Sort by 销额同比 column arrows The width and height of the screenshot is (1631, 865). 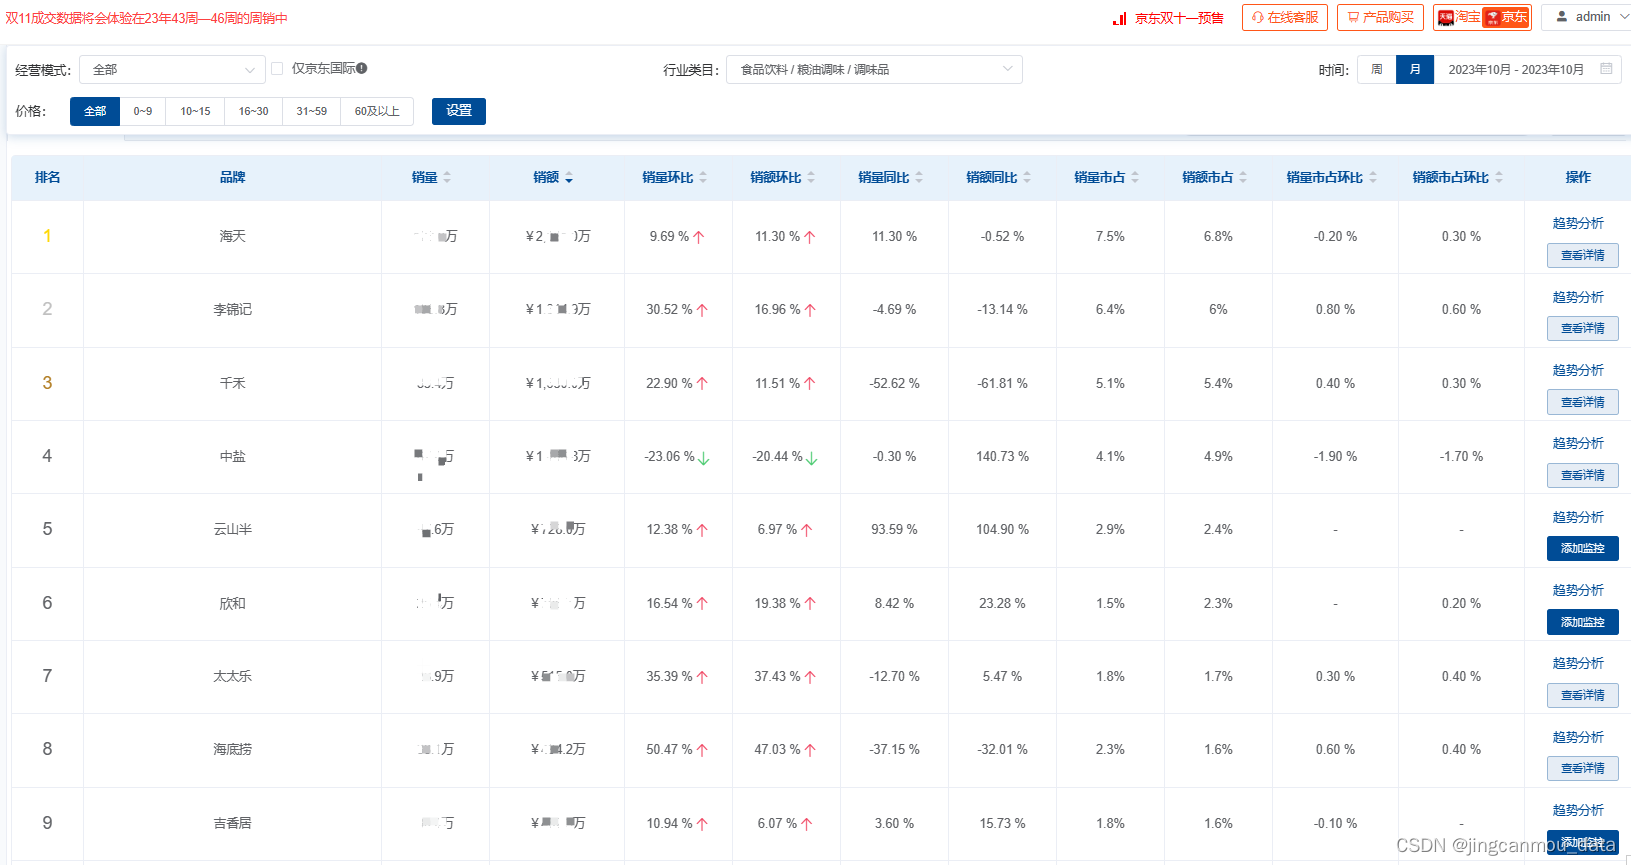pos(1027,177)
